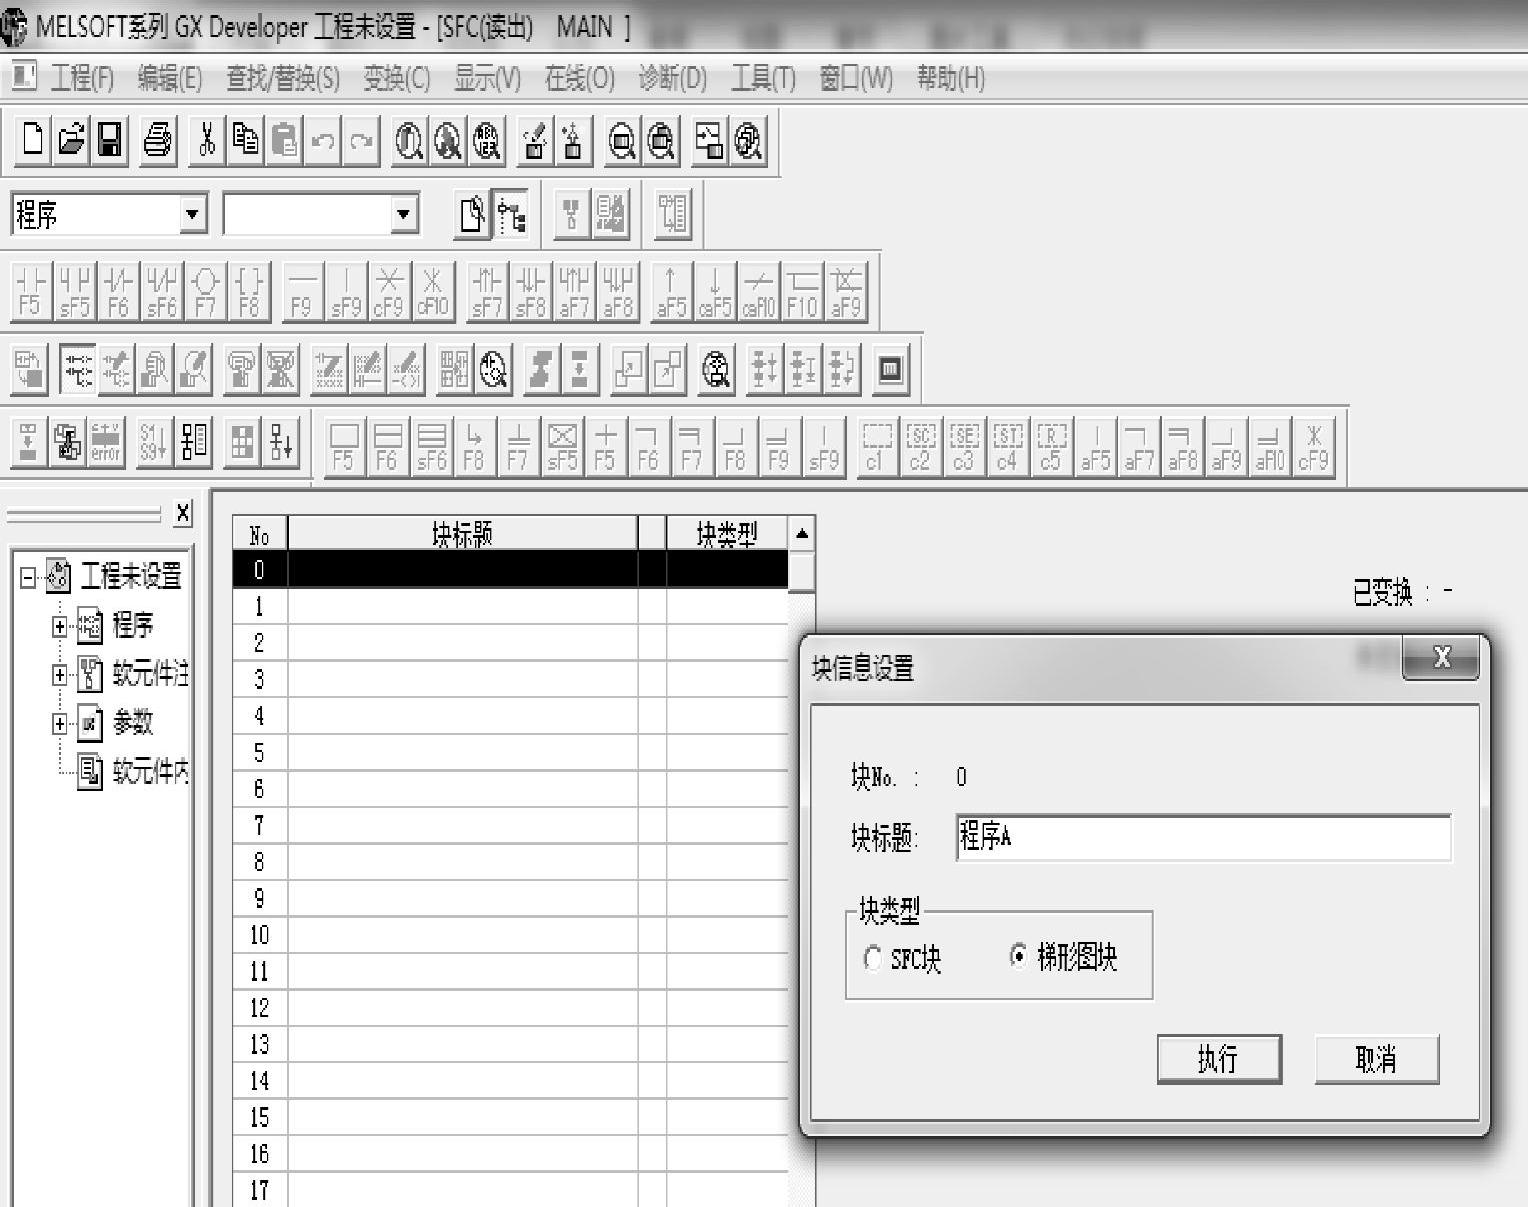Select block number 10 in the list

pos(510,935)
